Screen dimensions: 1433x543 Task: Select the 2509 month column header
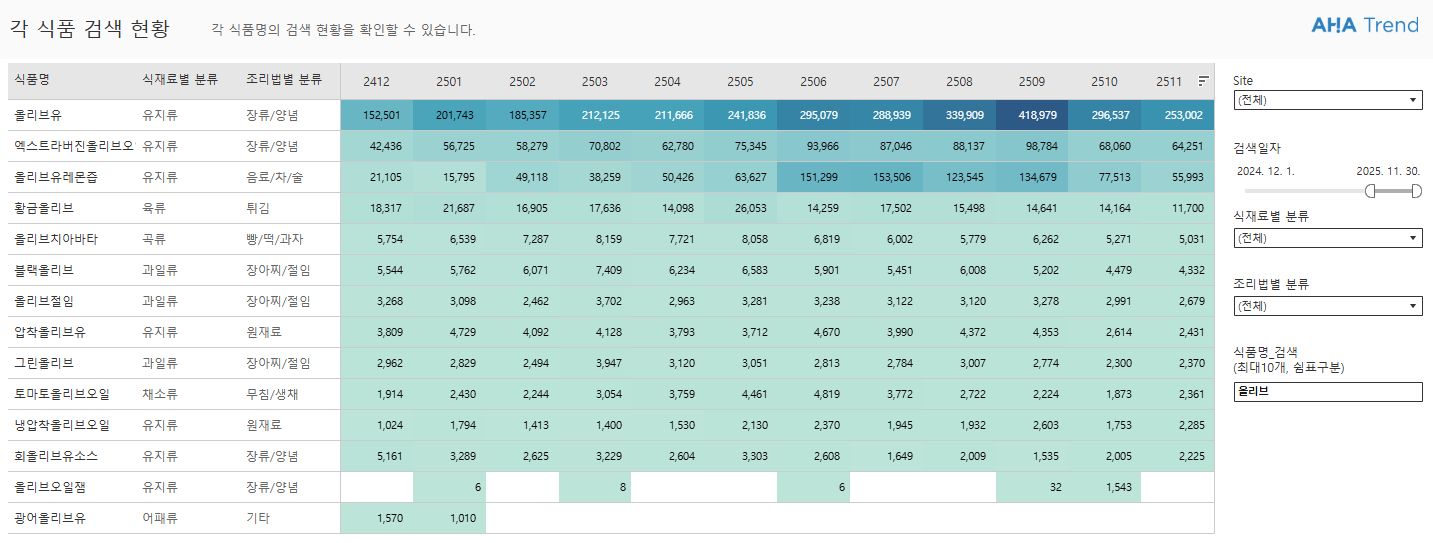click(x=1032, y=82)
